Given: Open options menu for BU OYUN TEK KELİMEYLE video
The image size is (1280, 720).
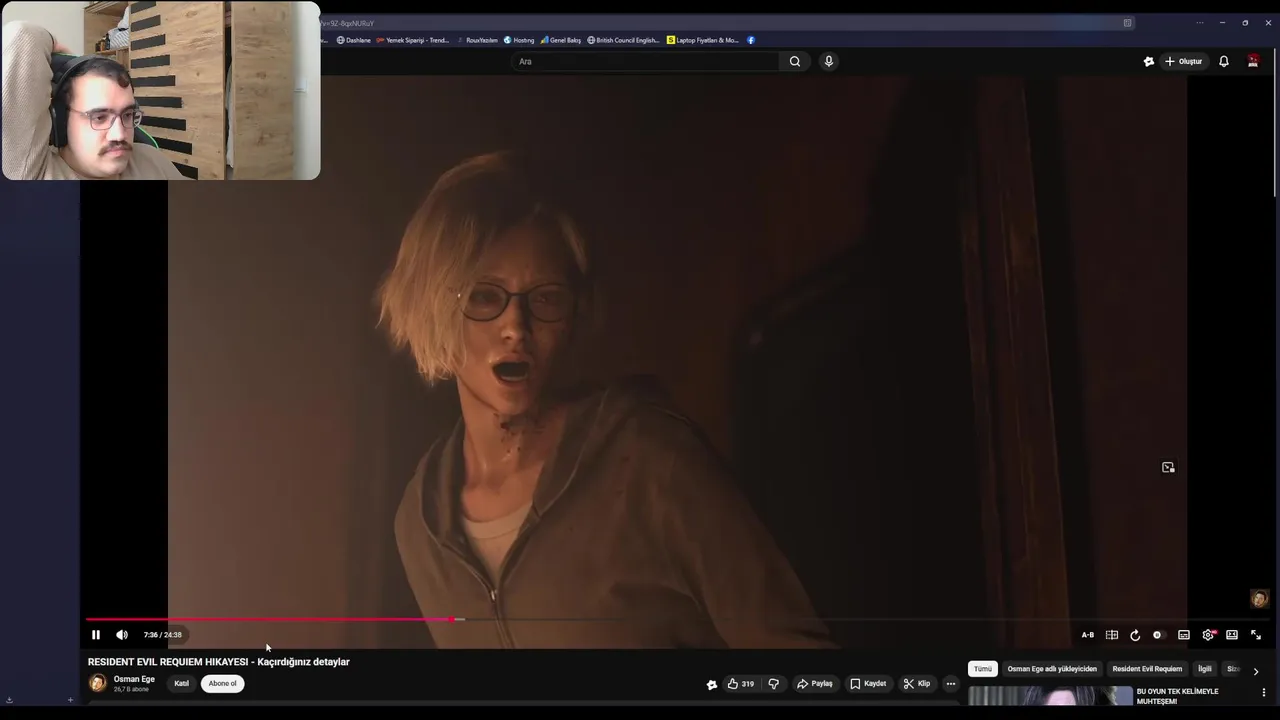Looking at the screenshot, I should pyautogui.click(x=1264, y=692).
